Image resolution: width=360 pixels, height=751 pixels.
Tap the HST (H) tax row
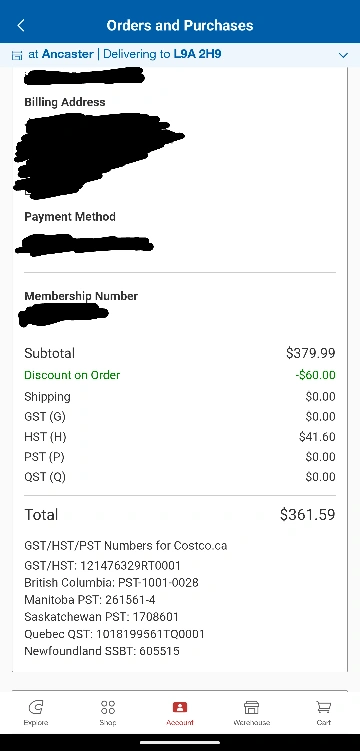pos(180,437)
